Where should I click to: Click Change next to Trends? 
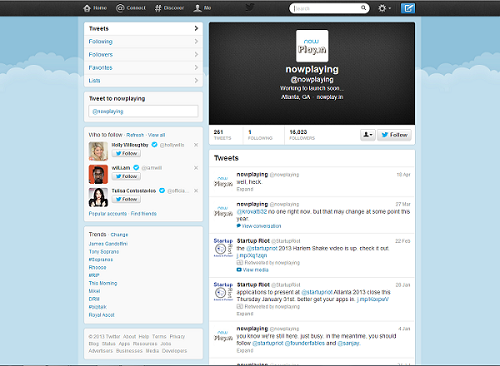pyautogui.click(x=119, y=235)
